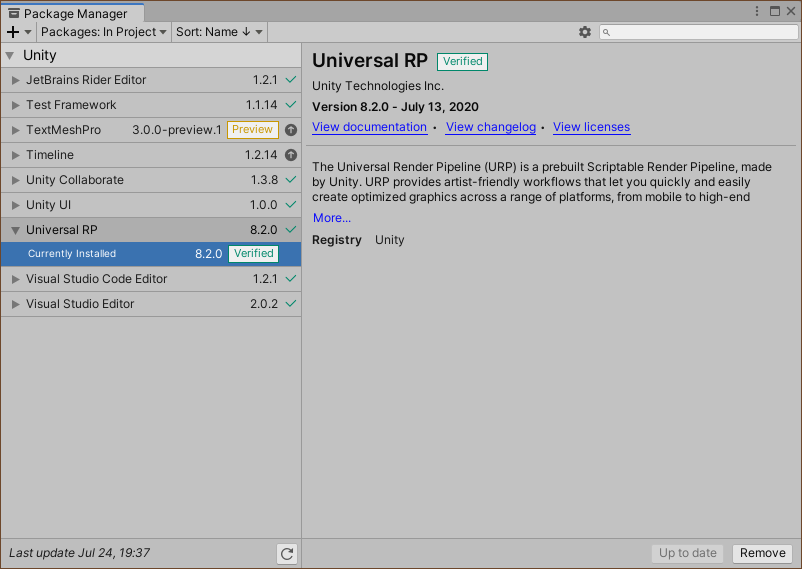The height and width of the screenshot is (569, 802).
Task: Open the window's three-dot options menu
Action: 757,11
